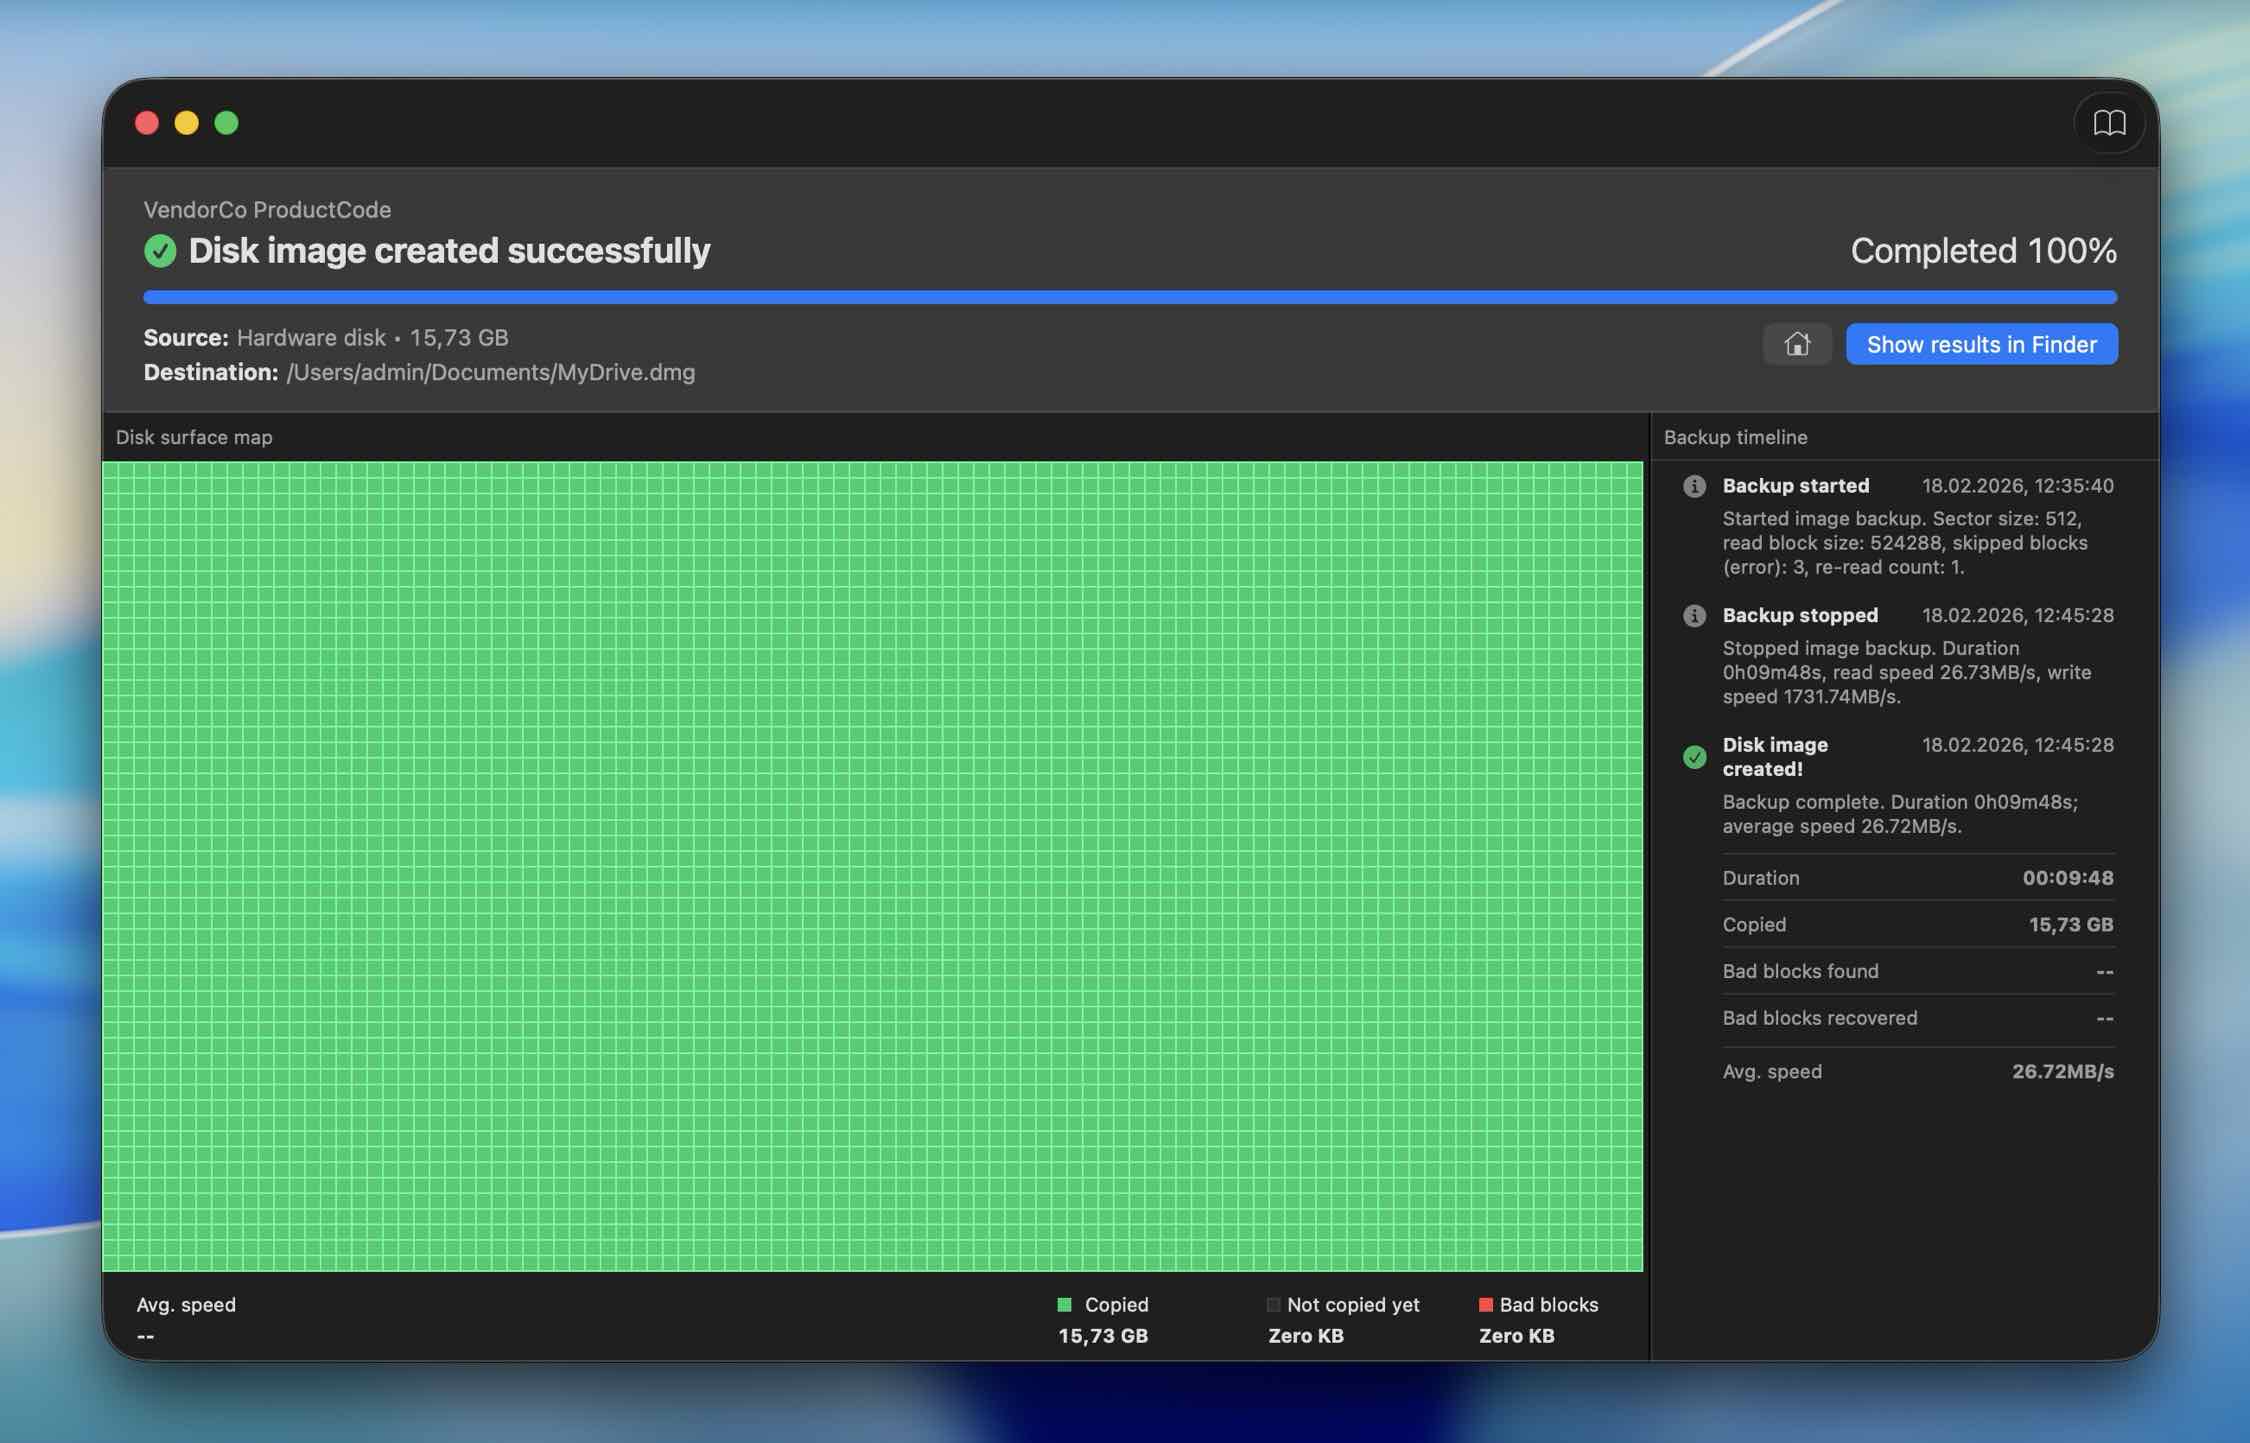Click the blue progress bar
The width and height of the screenshot is (2250, 1443).
click(1129, 297)
